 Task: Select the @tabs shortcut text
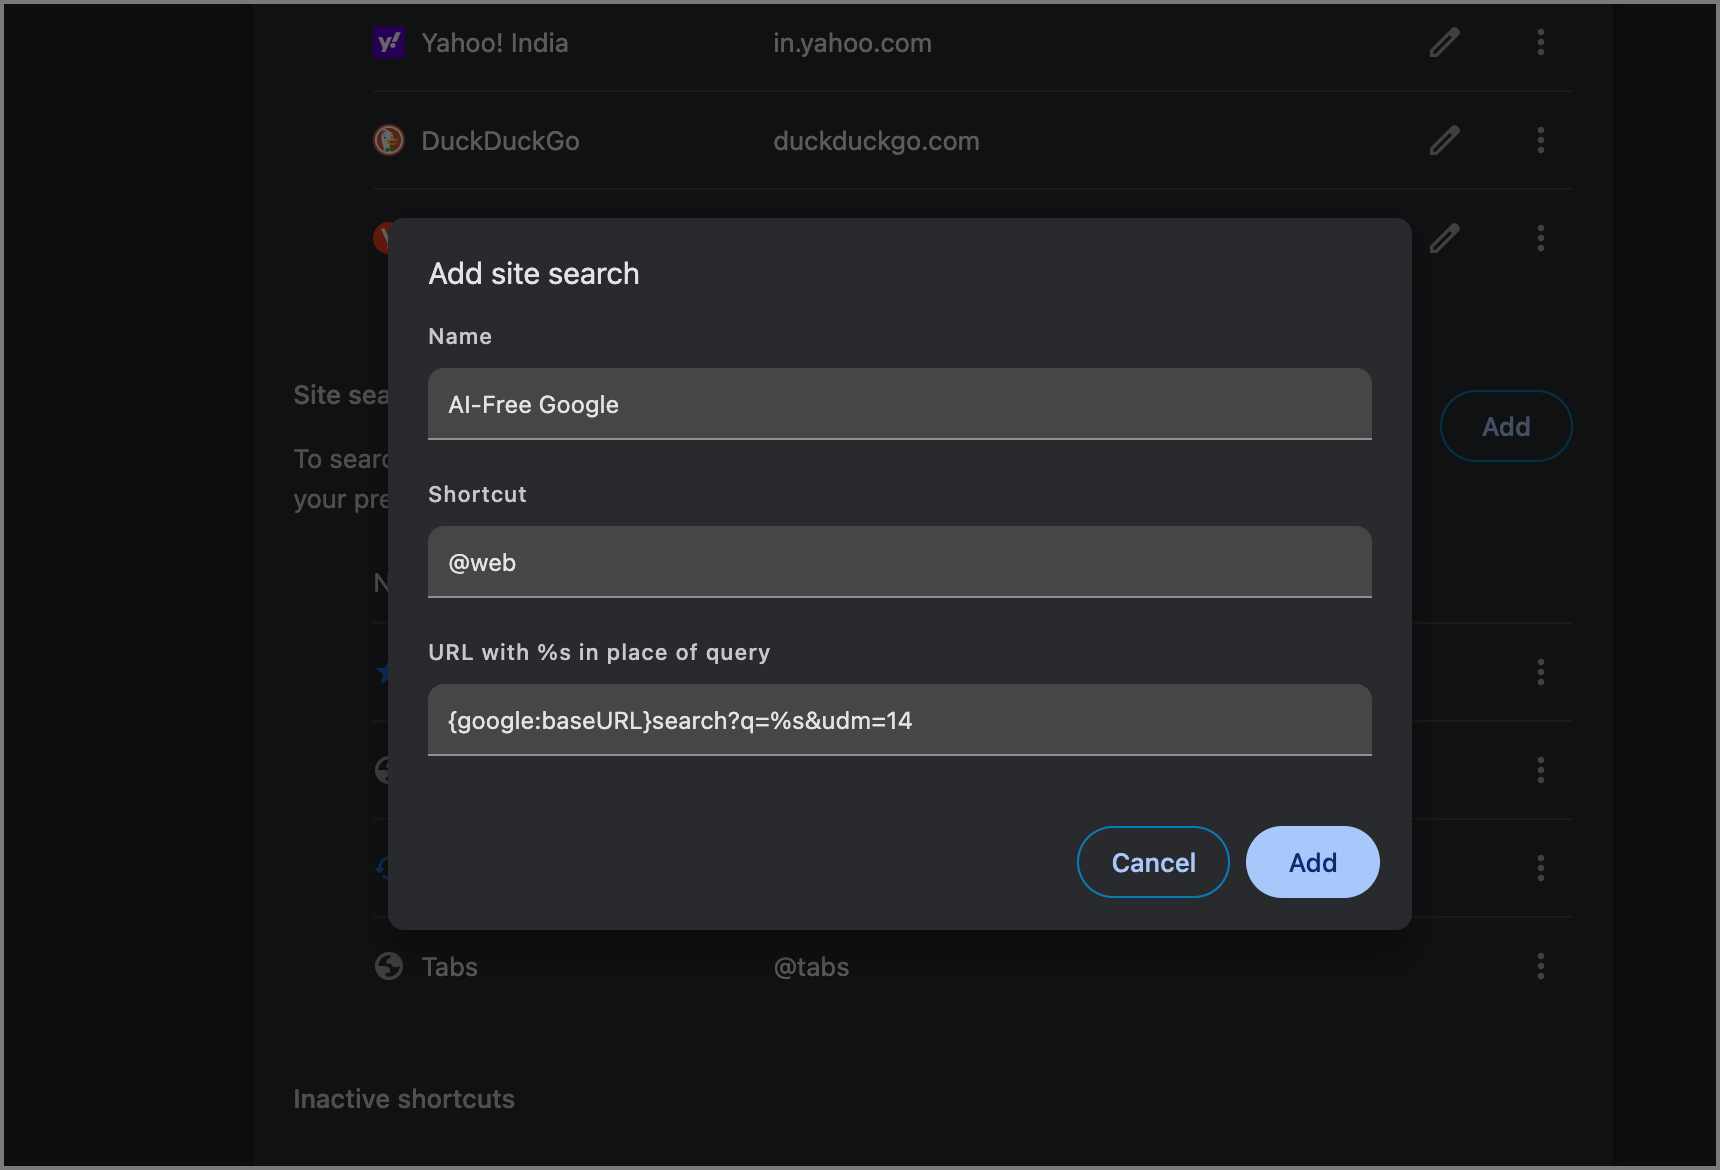(811, 966)
